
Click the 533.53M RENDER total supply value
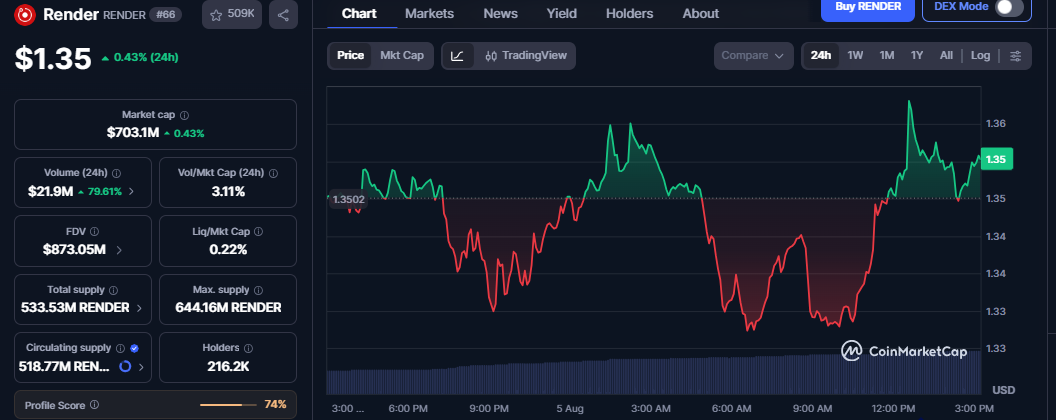point(75,308)
